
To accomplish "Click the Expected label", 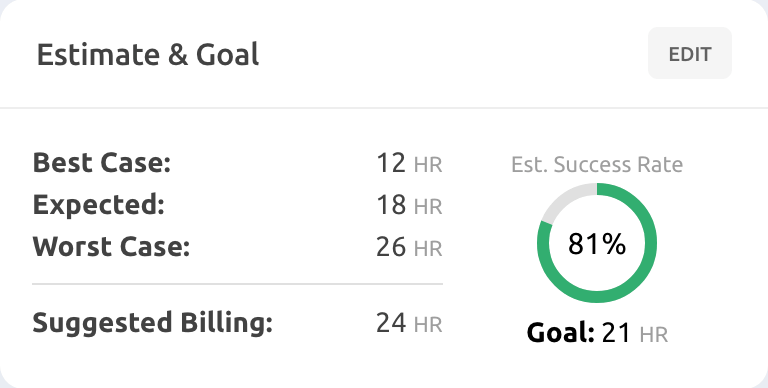I will pyautogui.click(x=98, y=205).
